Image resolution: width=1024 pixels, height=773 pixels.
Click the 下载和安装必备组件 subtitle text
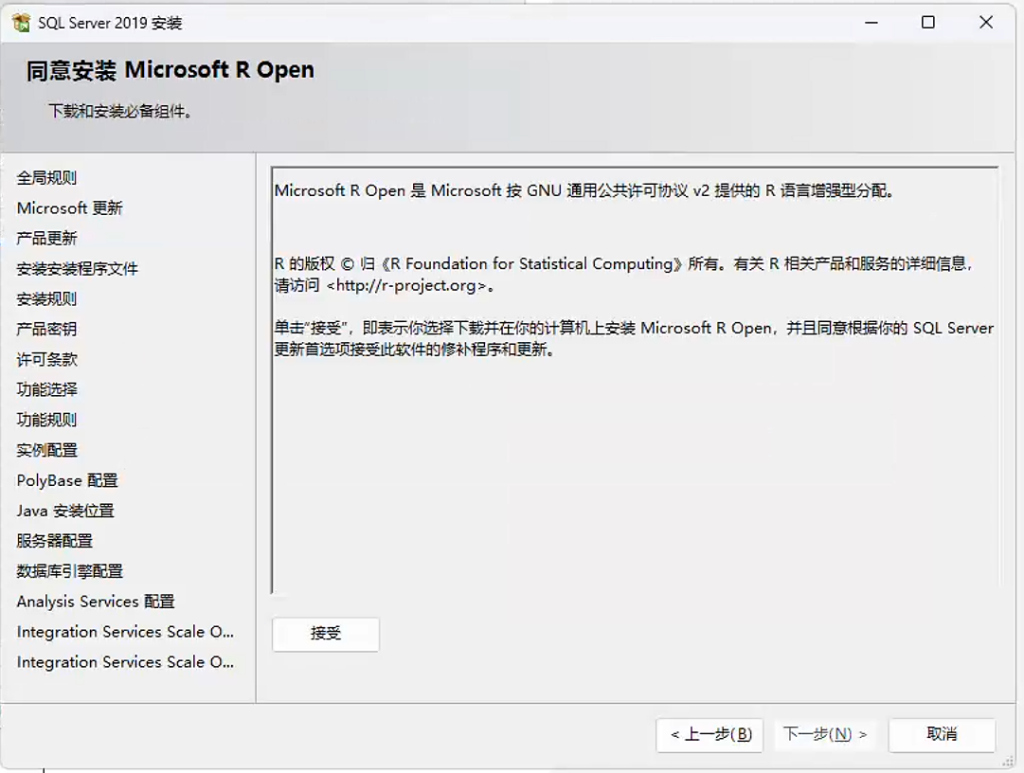pos(120,112)
